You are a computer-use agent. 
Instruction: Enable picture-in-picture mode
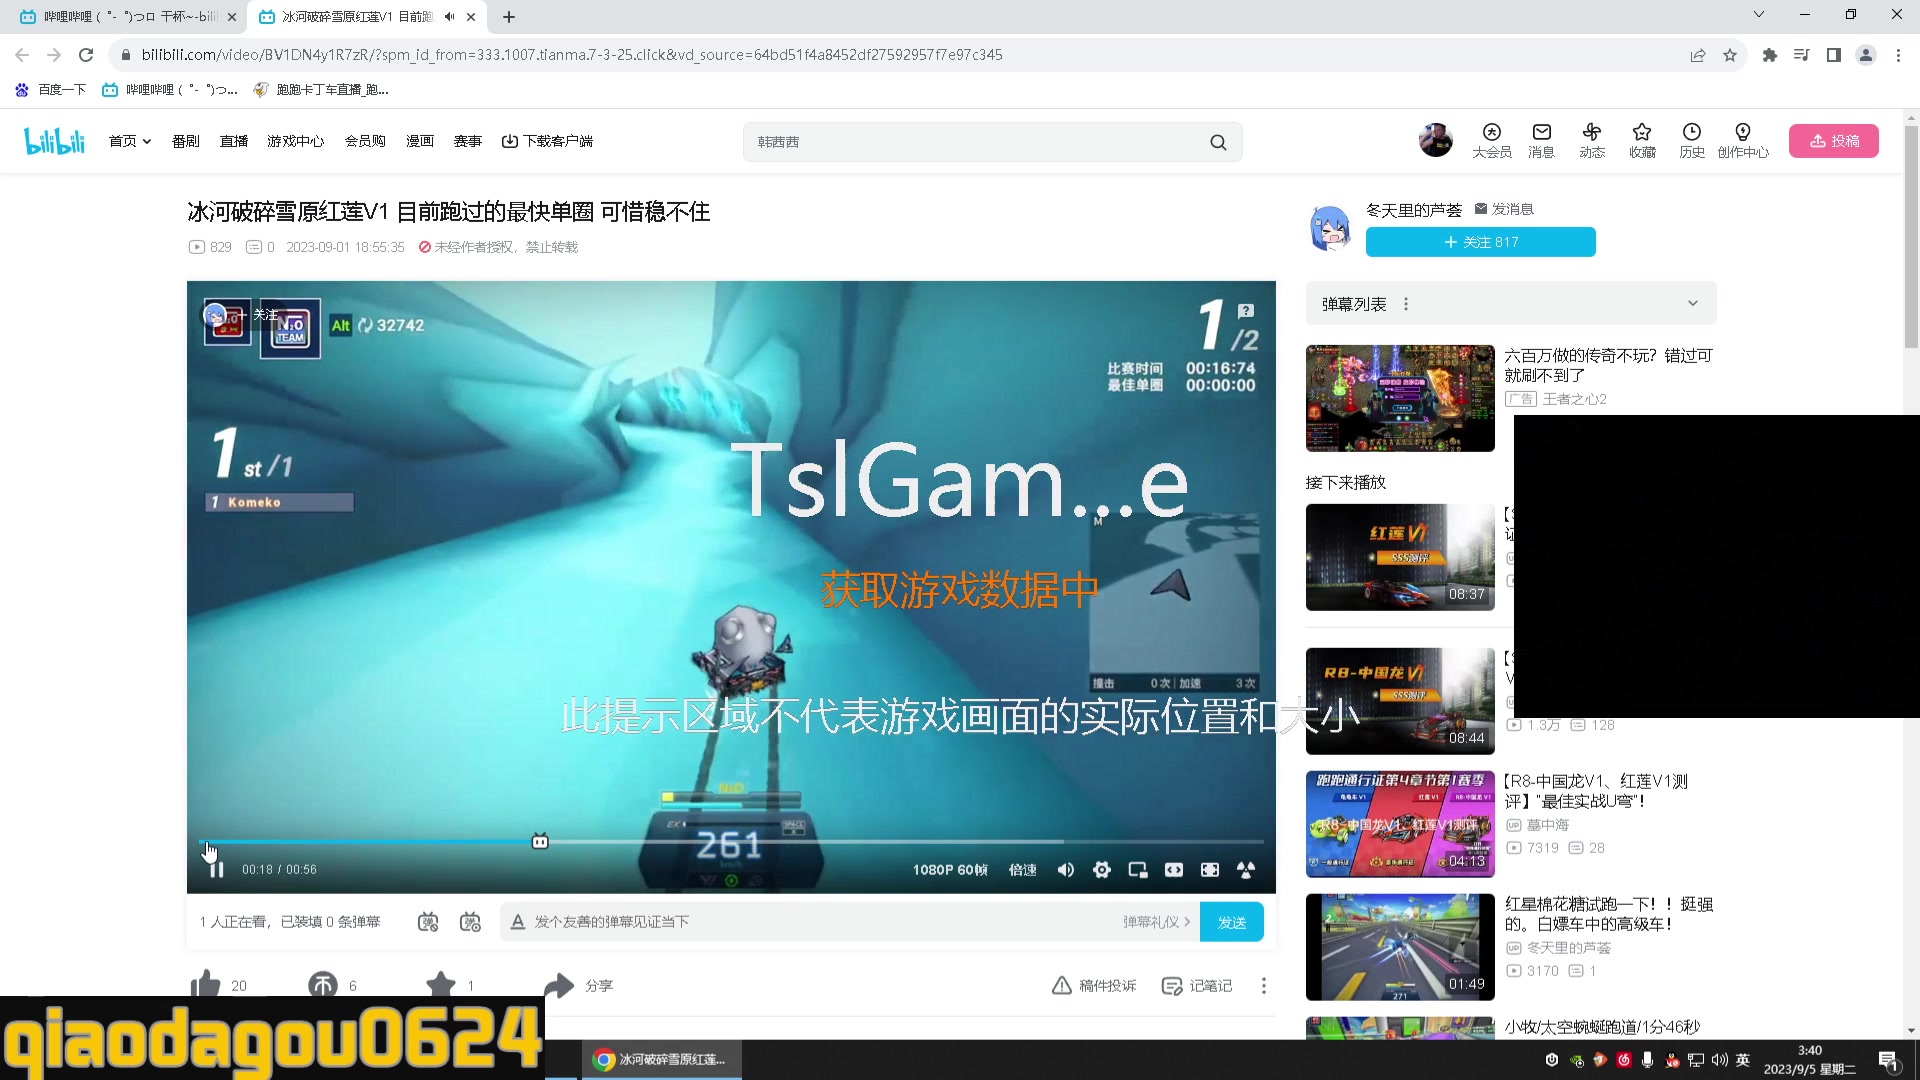tap(1138, 870)
